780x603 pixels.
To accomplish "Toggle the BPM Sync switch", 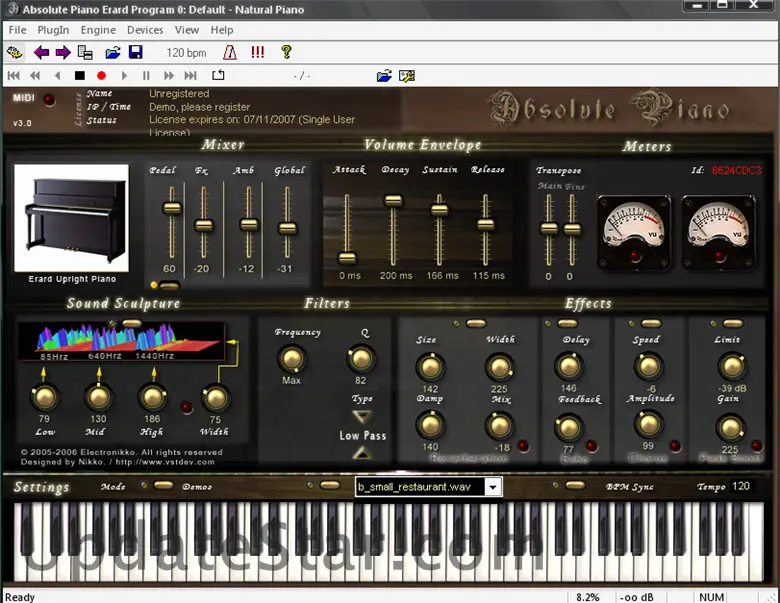I will [x=575, y=485].
